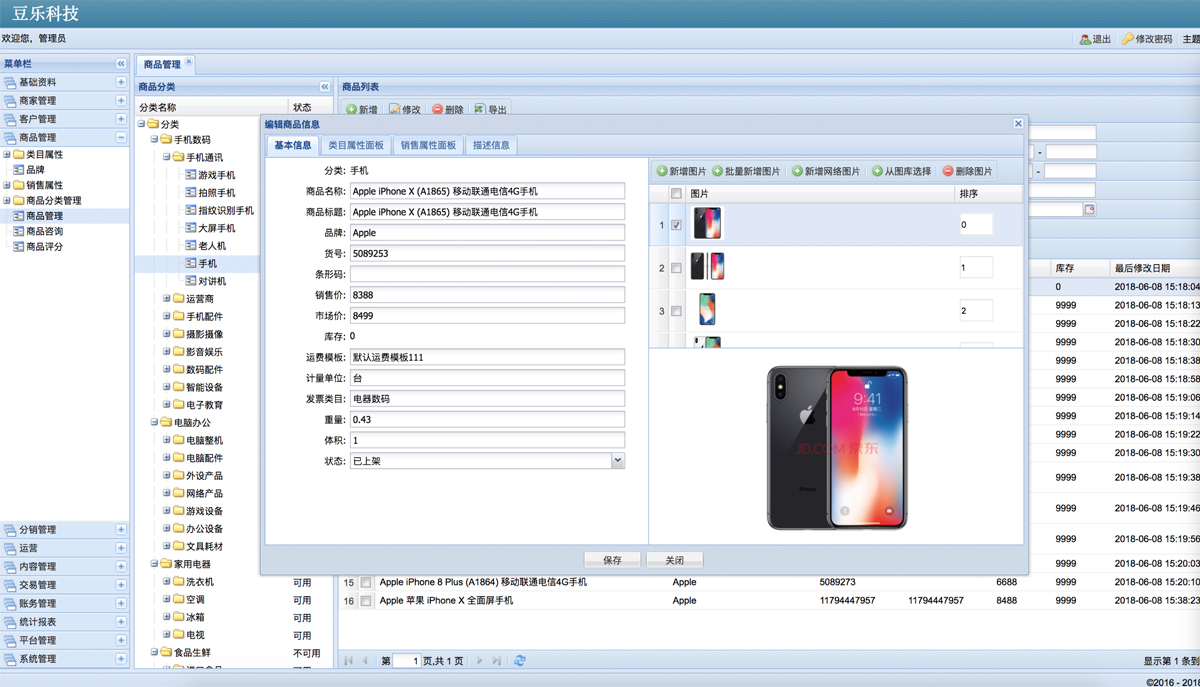Viewport: 1200px width, 687px height.
Task: Check the row 15 iPhone 8 Plus checkbox
Action: (366, 582)
